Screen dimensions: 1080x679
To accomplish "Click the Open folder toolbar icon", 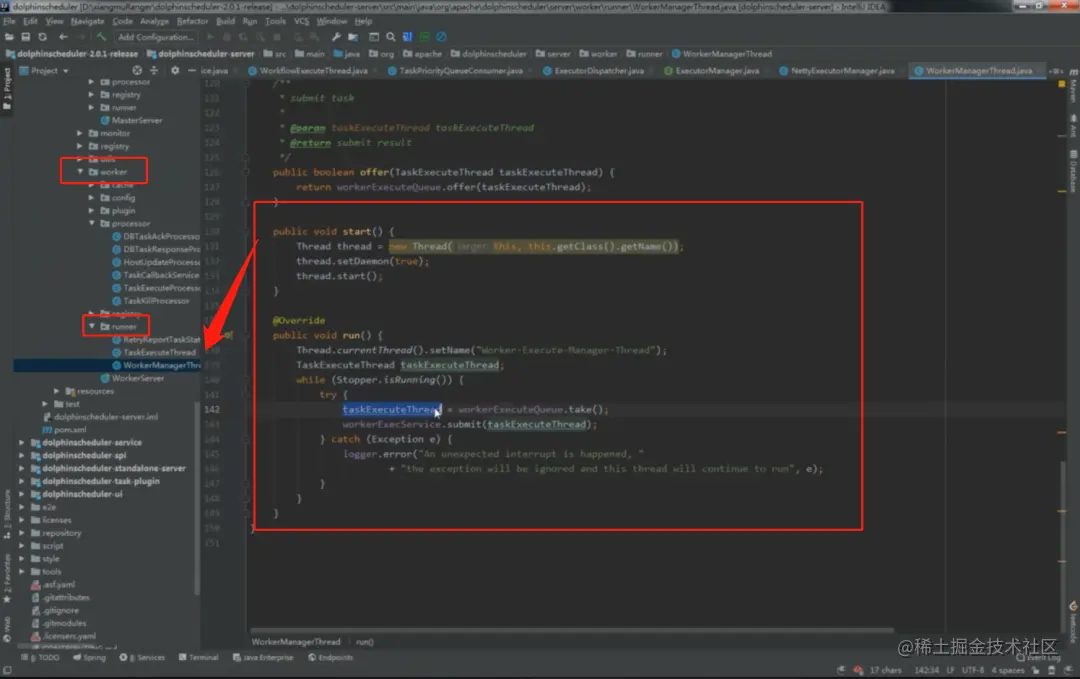I will click(10, 37).
